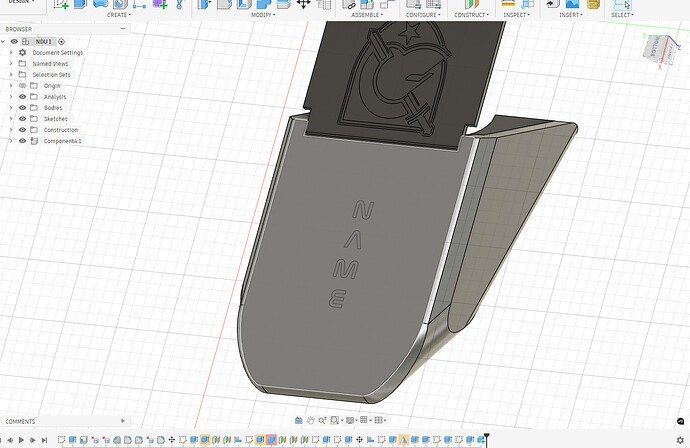Open the CONFIGURE menu
This screenshot has height=448, width=690.
click(423, 15)
